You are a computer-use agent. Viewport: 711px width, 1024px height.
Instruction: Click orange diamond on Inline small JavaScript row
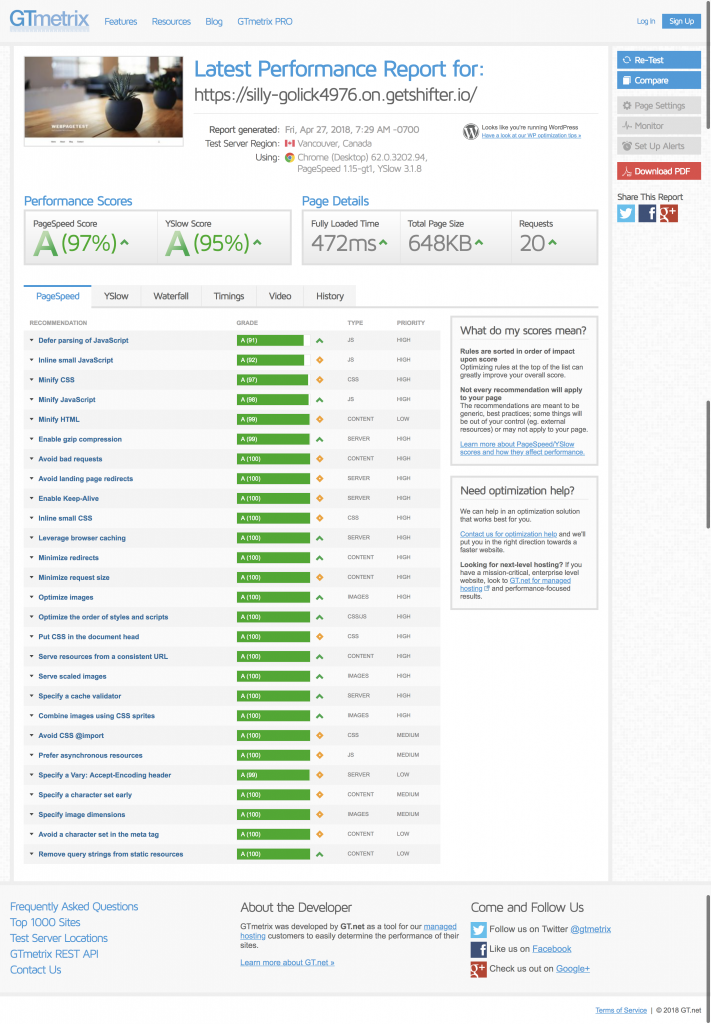tap(319, 360)
